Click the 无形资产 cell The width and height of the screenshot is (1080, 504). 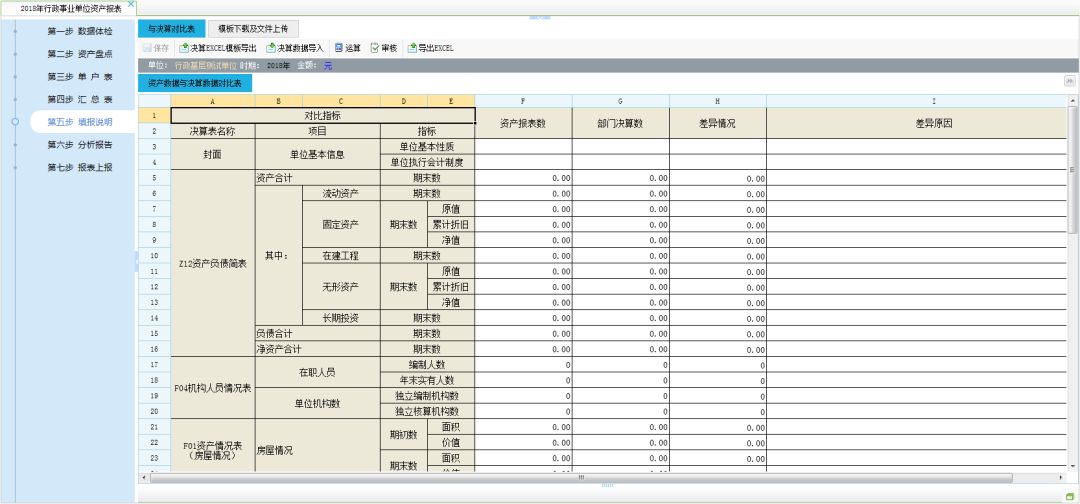coord(341,286)
